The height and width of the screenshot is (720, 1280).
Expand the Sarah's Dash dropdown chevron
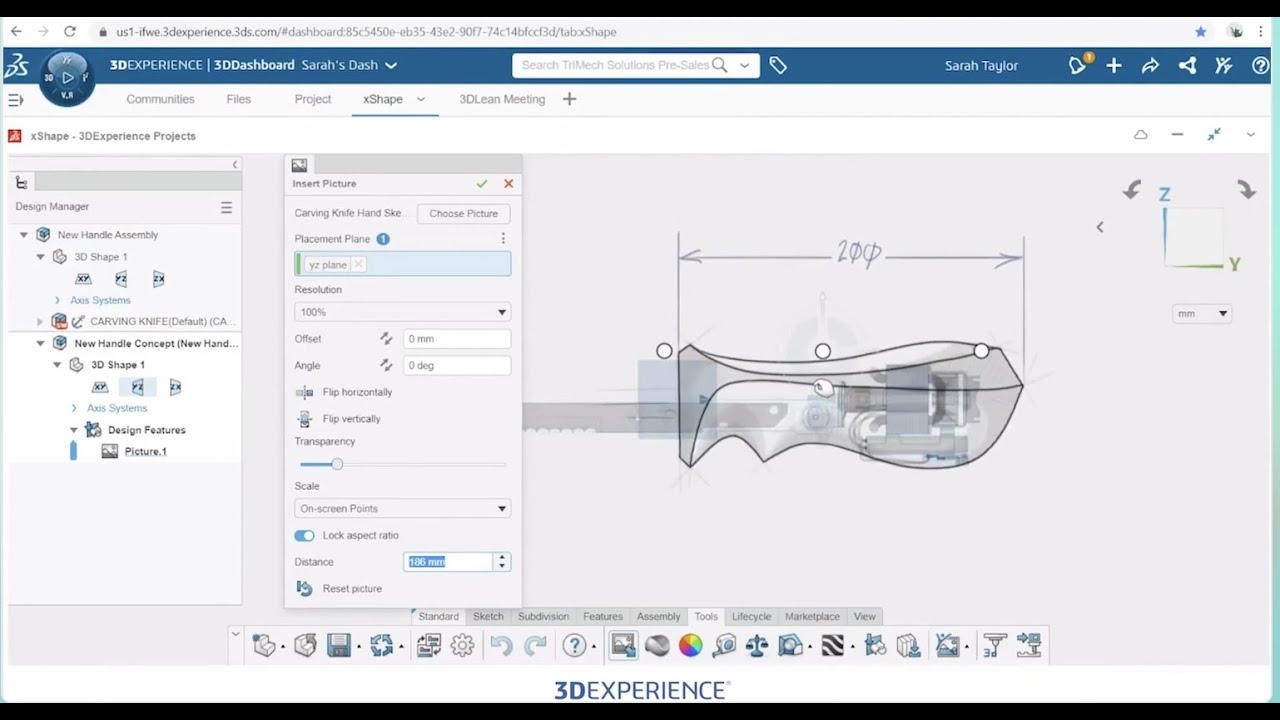391,65
